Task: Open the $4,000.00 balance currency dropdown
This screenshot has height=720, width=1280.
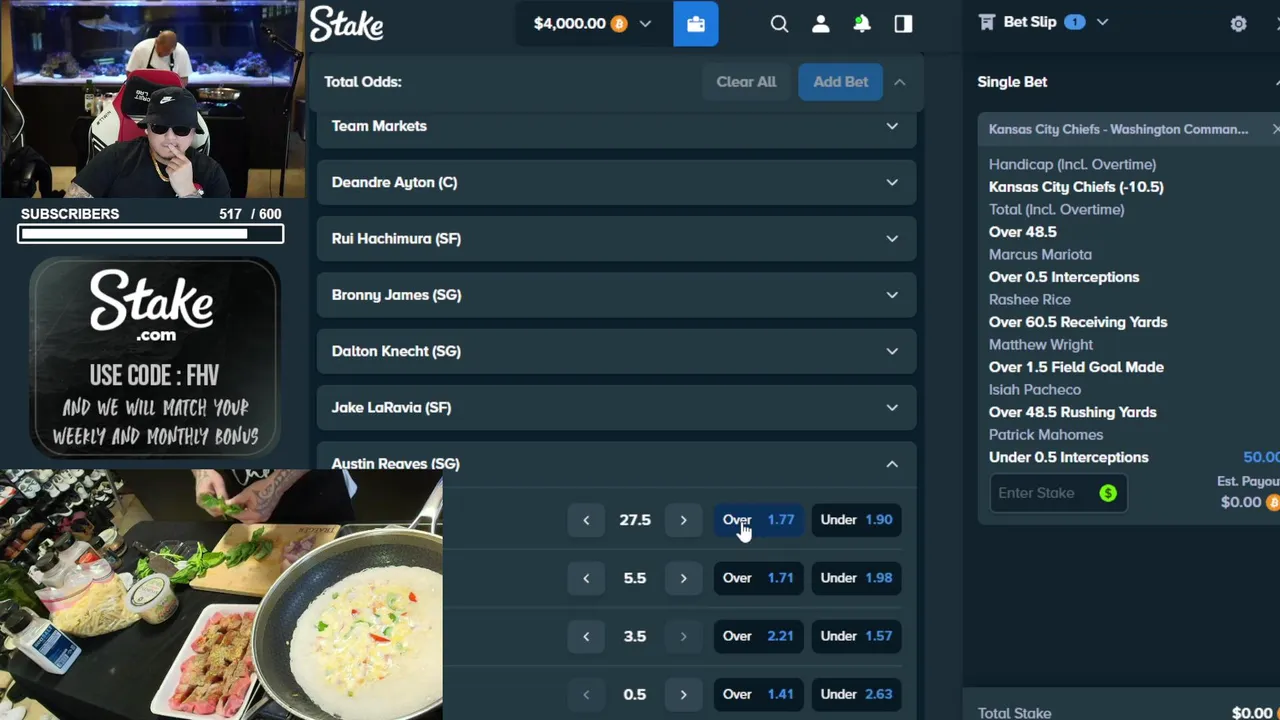Action: coord(645,24)
